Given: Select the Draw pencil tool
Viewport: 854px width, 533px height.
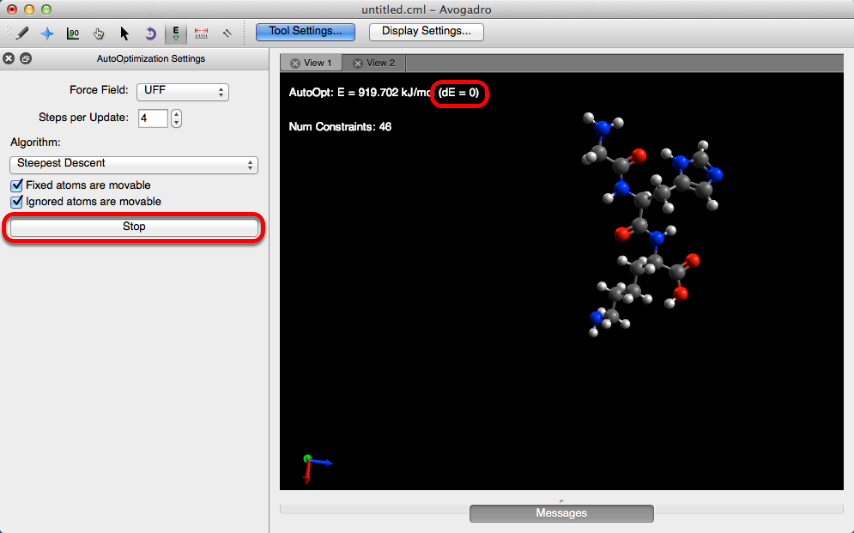Looking at the screenshot, I should pyautogui.click(x=22, y=32).
